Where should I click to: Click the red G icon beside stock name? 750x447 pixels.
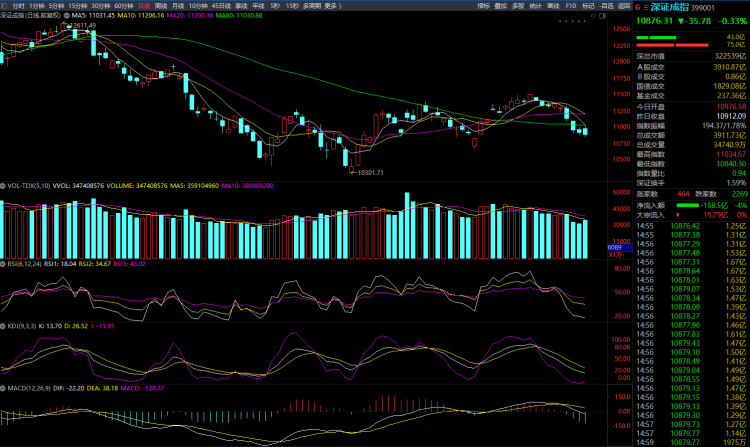tap(636, 7)
